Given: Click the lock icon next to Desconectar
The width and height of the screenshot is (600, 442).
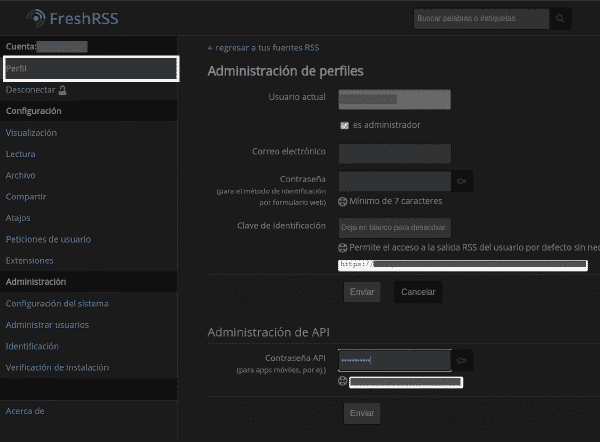Looking at the screenshot, I should [62, 90].
